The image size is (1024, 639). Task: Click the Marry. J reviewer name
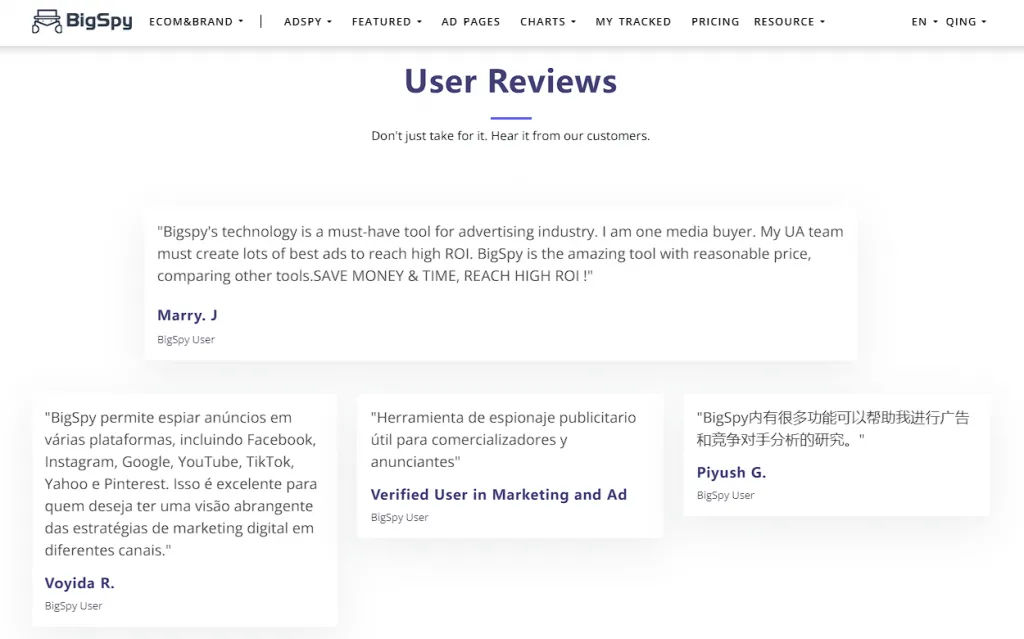187,315
